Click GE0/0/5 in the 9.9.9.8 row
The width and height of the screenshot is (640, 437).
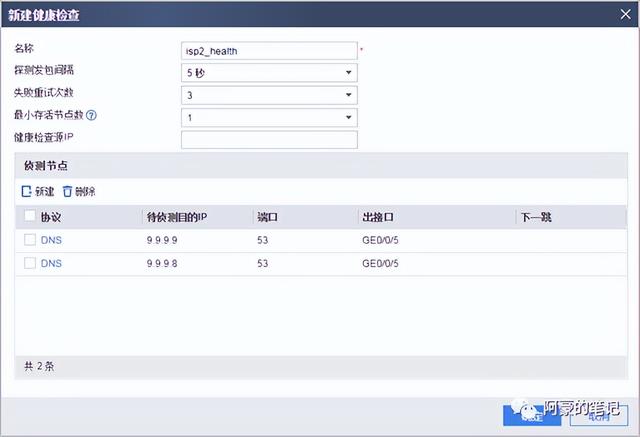pos(380,263)
